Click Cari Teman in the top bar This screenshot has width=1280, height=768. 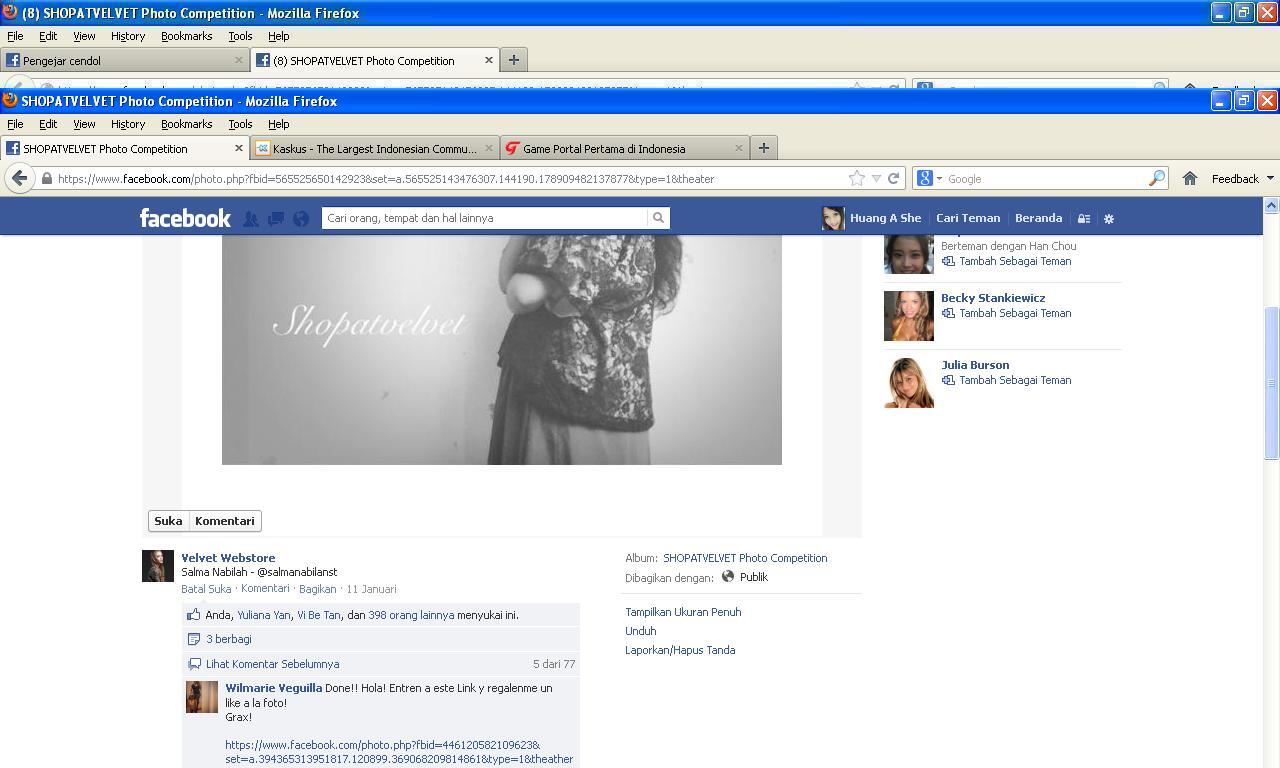point(968,218)
